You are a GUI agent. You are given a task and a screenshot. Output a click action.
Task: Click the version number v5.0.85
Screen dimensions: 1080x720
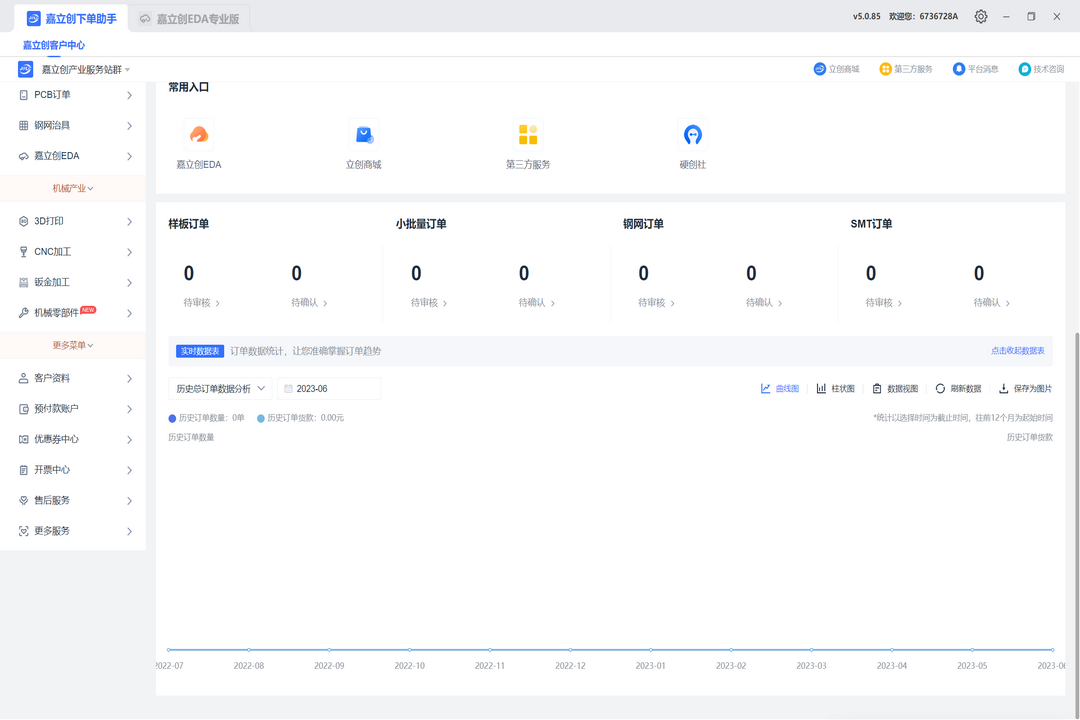click(x=866, y=17)
